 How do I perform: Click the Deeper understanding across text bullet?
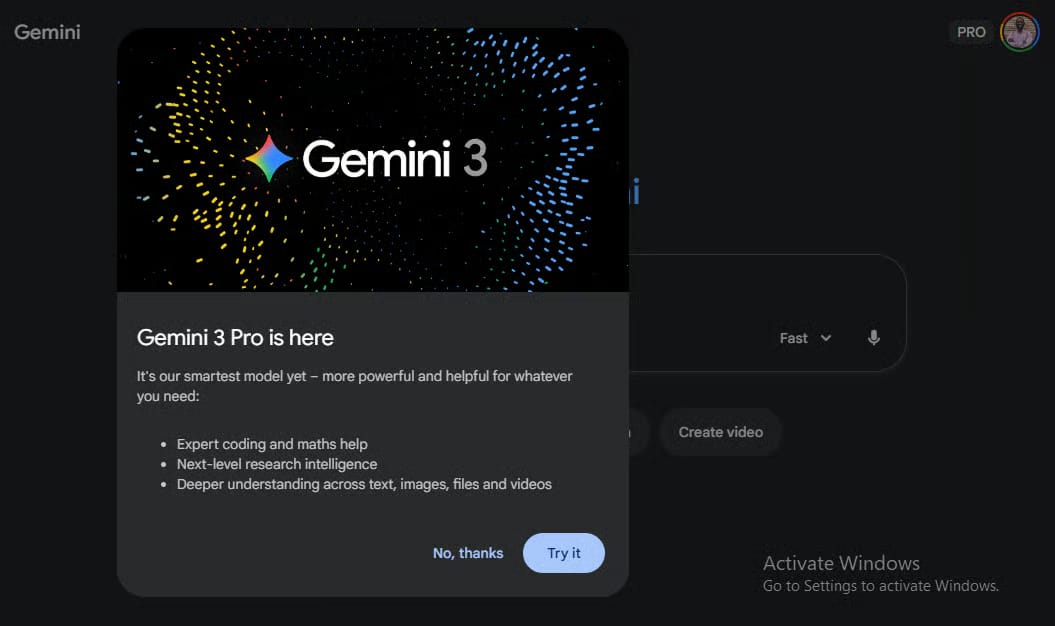point(364,485)
